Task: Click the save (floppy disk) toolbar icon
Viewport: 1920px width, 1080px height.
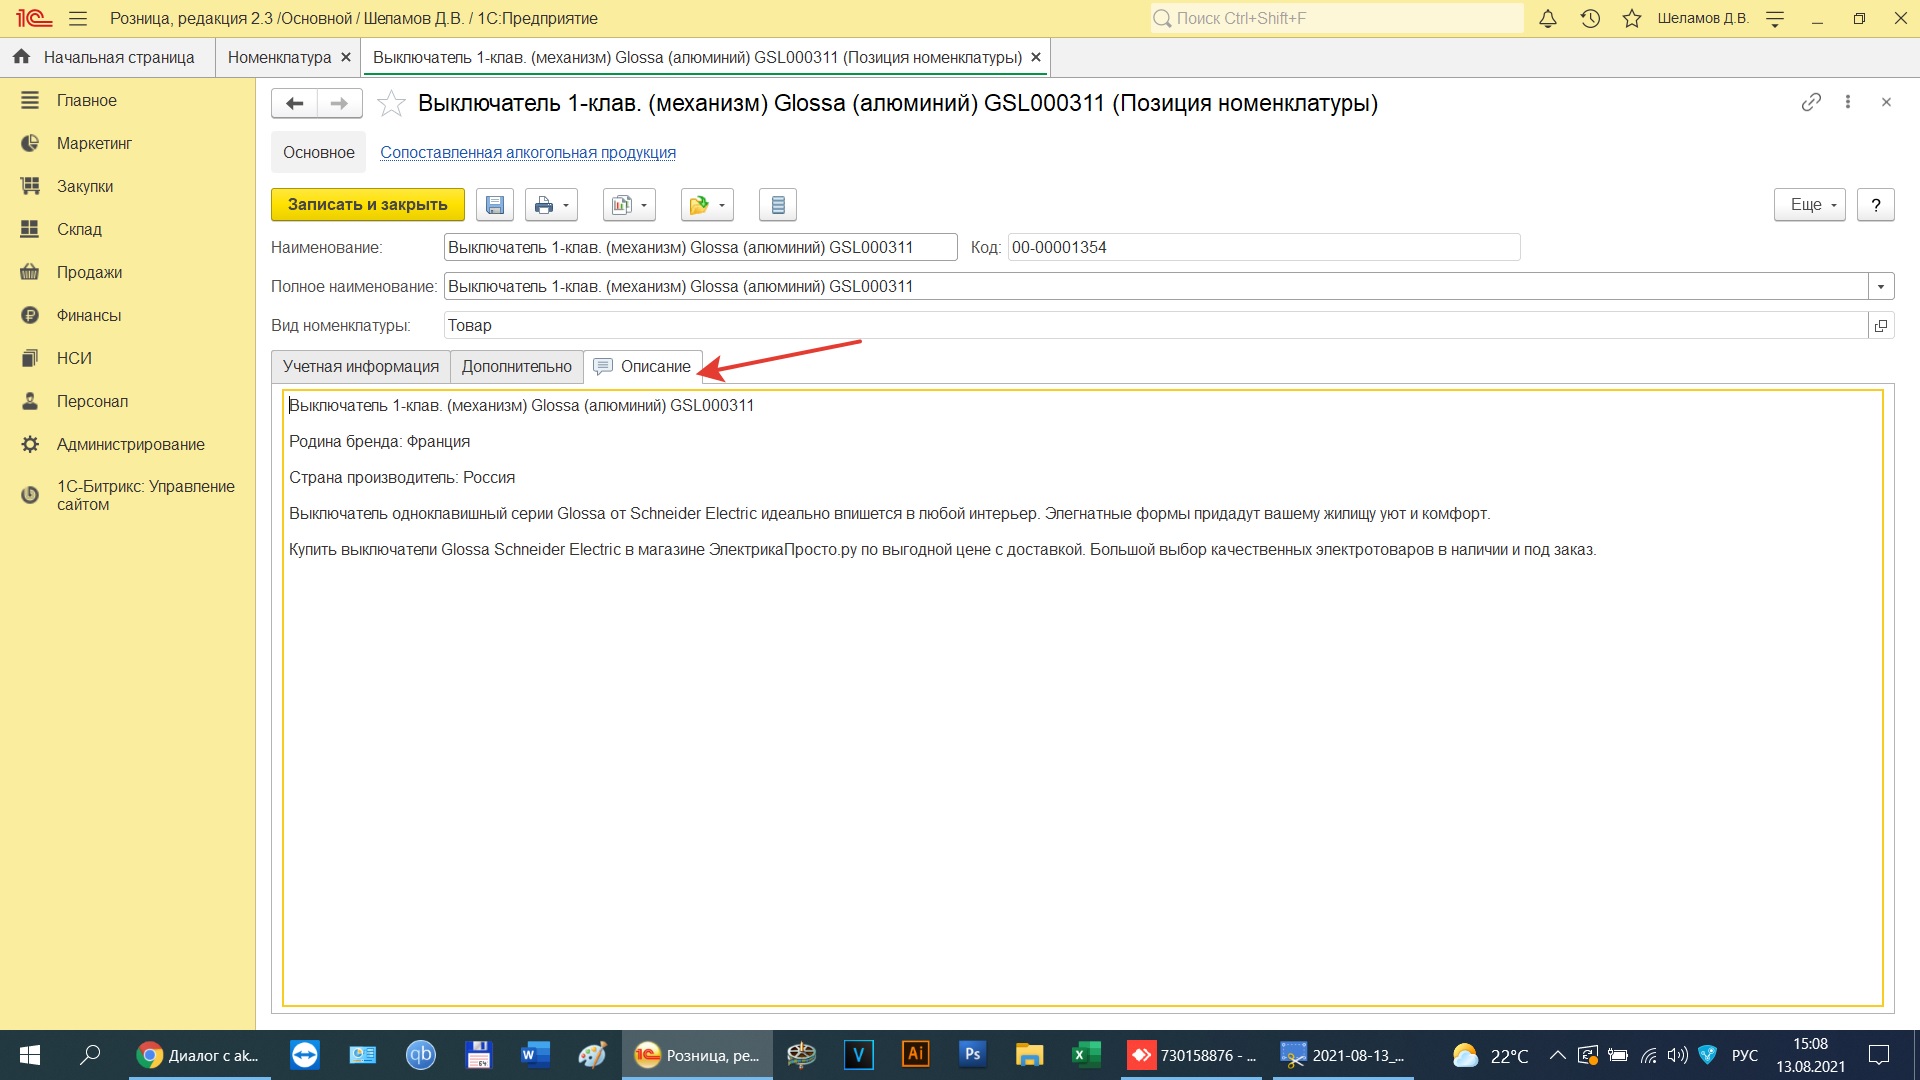Action: [x=494, y=205]
